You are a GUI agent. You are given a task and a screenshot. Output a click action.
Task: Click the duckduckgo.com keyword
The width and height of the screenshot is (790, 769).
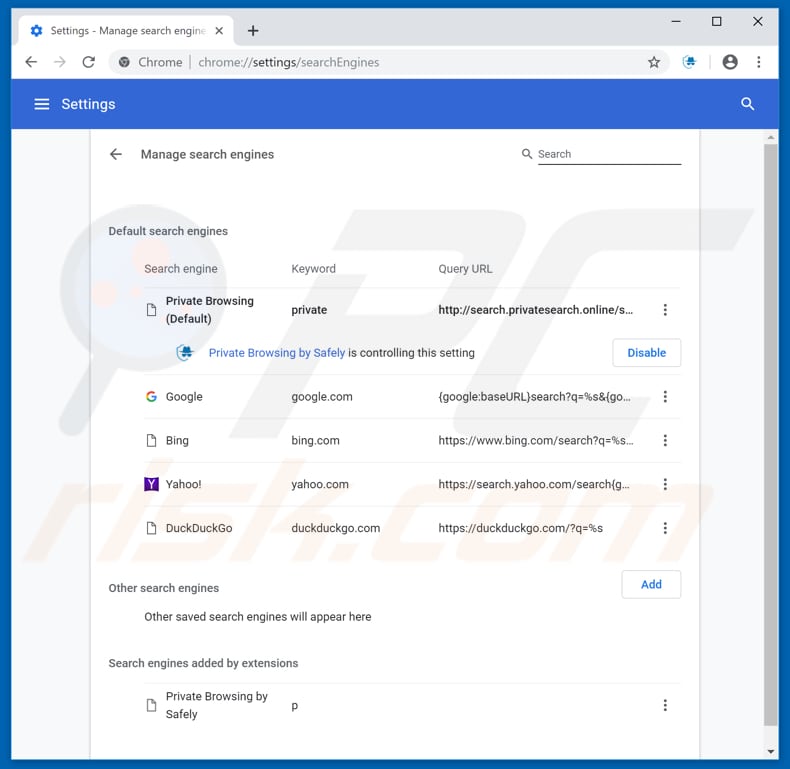pos(336,528)
